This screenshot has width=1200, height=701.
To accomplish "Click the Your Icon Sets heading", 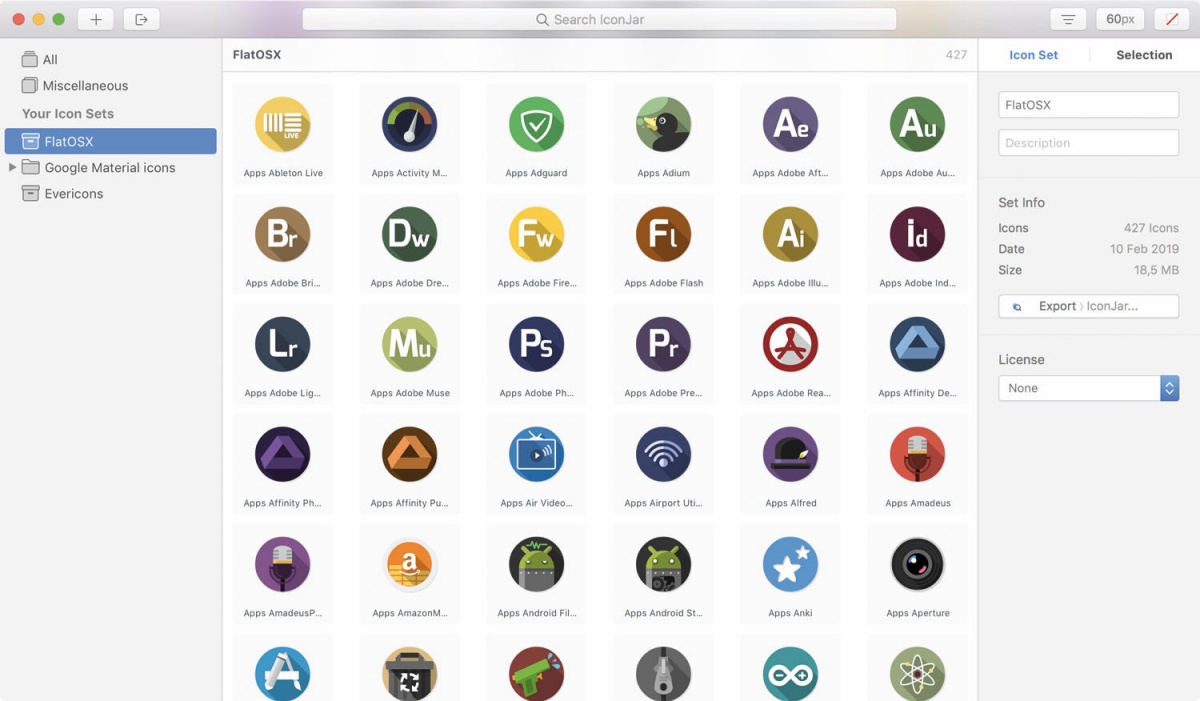I will pos(68,113).
